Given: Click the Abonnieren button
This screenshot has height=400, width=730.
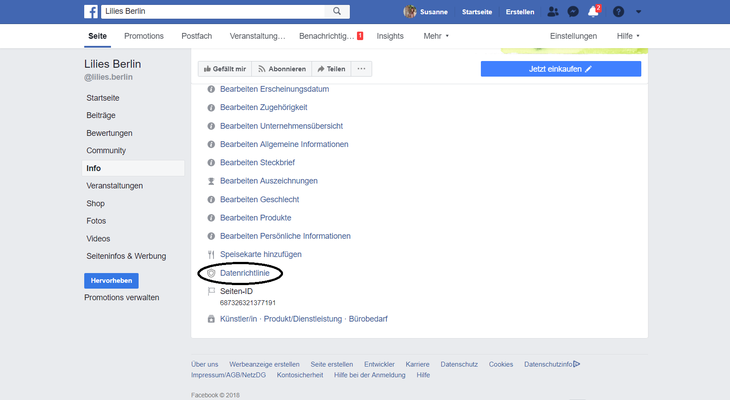Looking at the screenshot, I should coord(282,69).
